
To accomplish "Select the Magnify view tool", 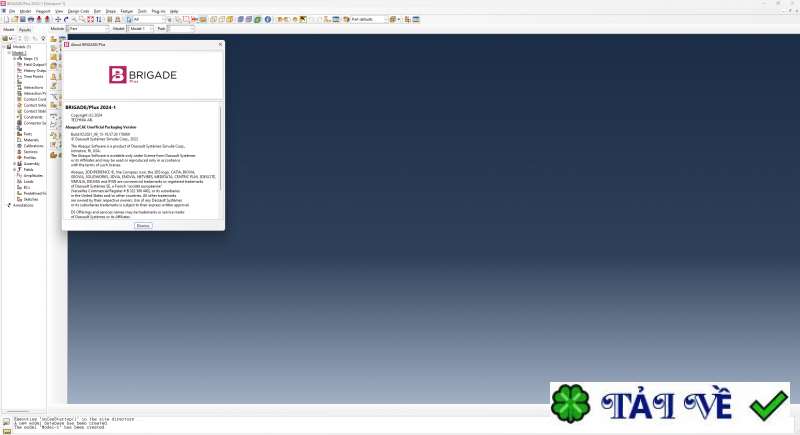I will 74,19.
